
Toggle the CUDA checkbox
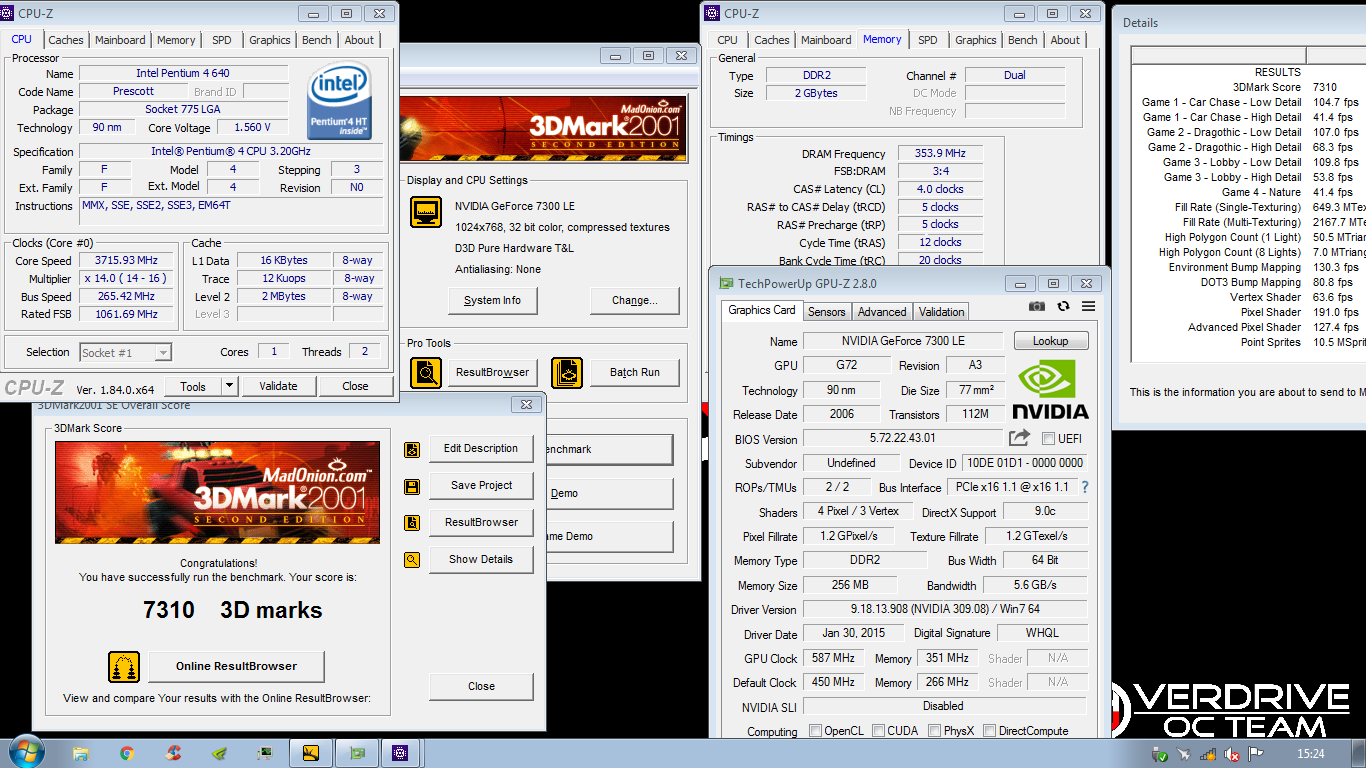coord(878,731)
